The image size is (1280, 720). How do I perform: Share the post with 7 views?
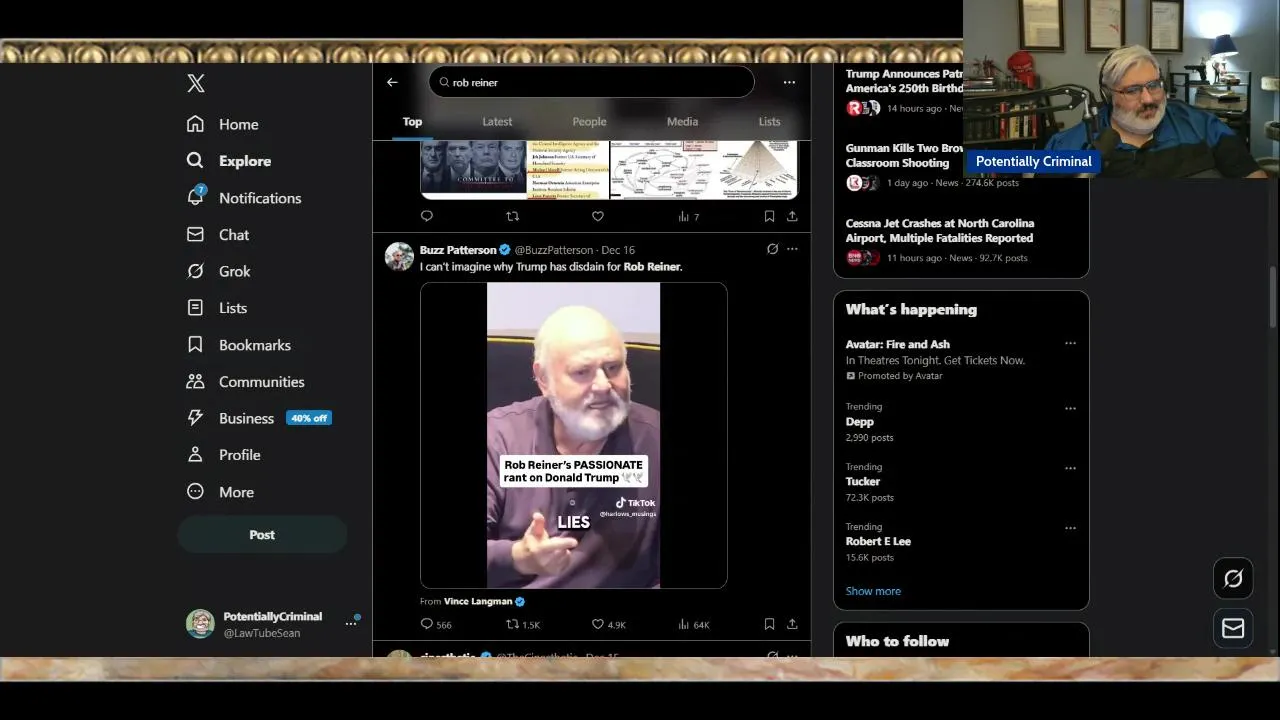click(x=792, y=216)
